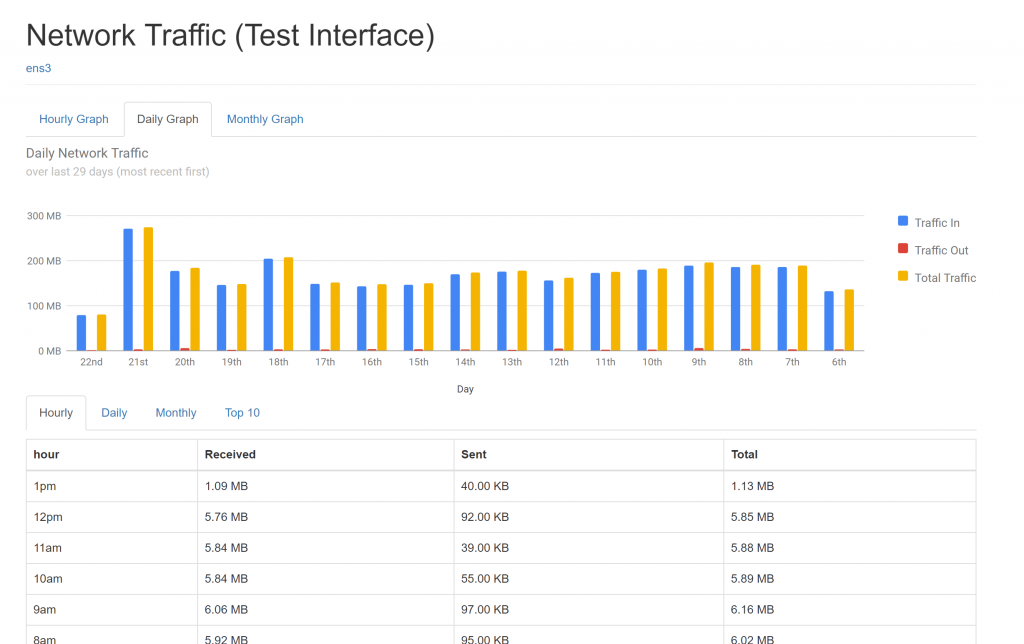This screenshot has height=644, width=1024.
Task: Click the 97.00 KB sent cell
Action: 589,609
